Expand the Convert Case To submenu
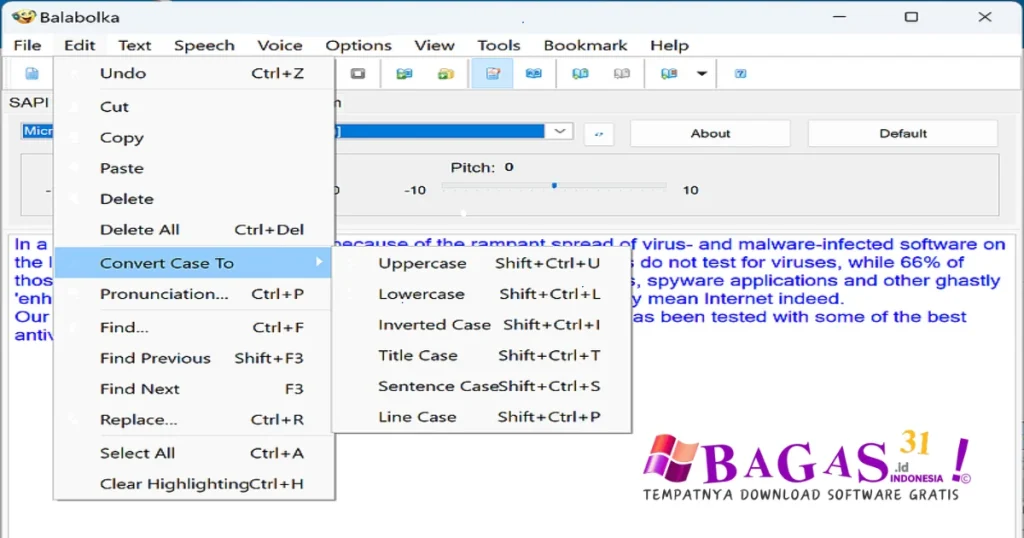 (x=193, y=263)
